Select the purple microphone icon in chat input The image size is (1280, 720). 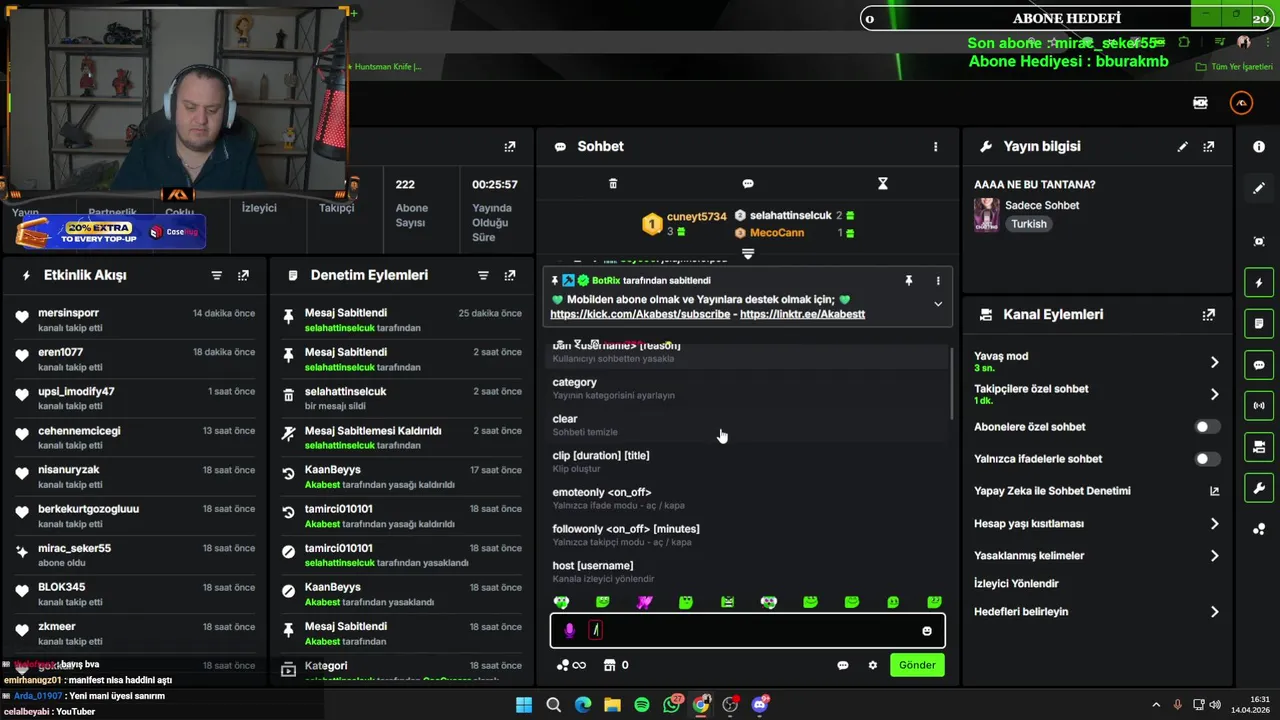[569, 630]
